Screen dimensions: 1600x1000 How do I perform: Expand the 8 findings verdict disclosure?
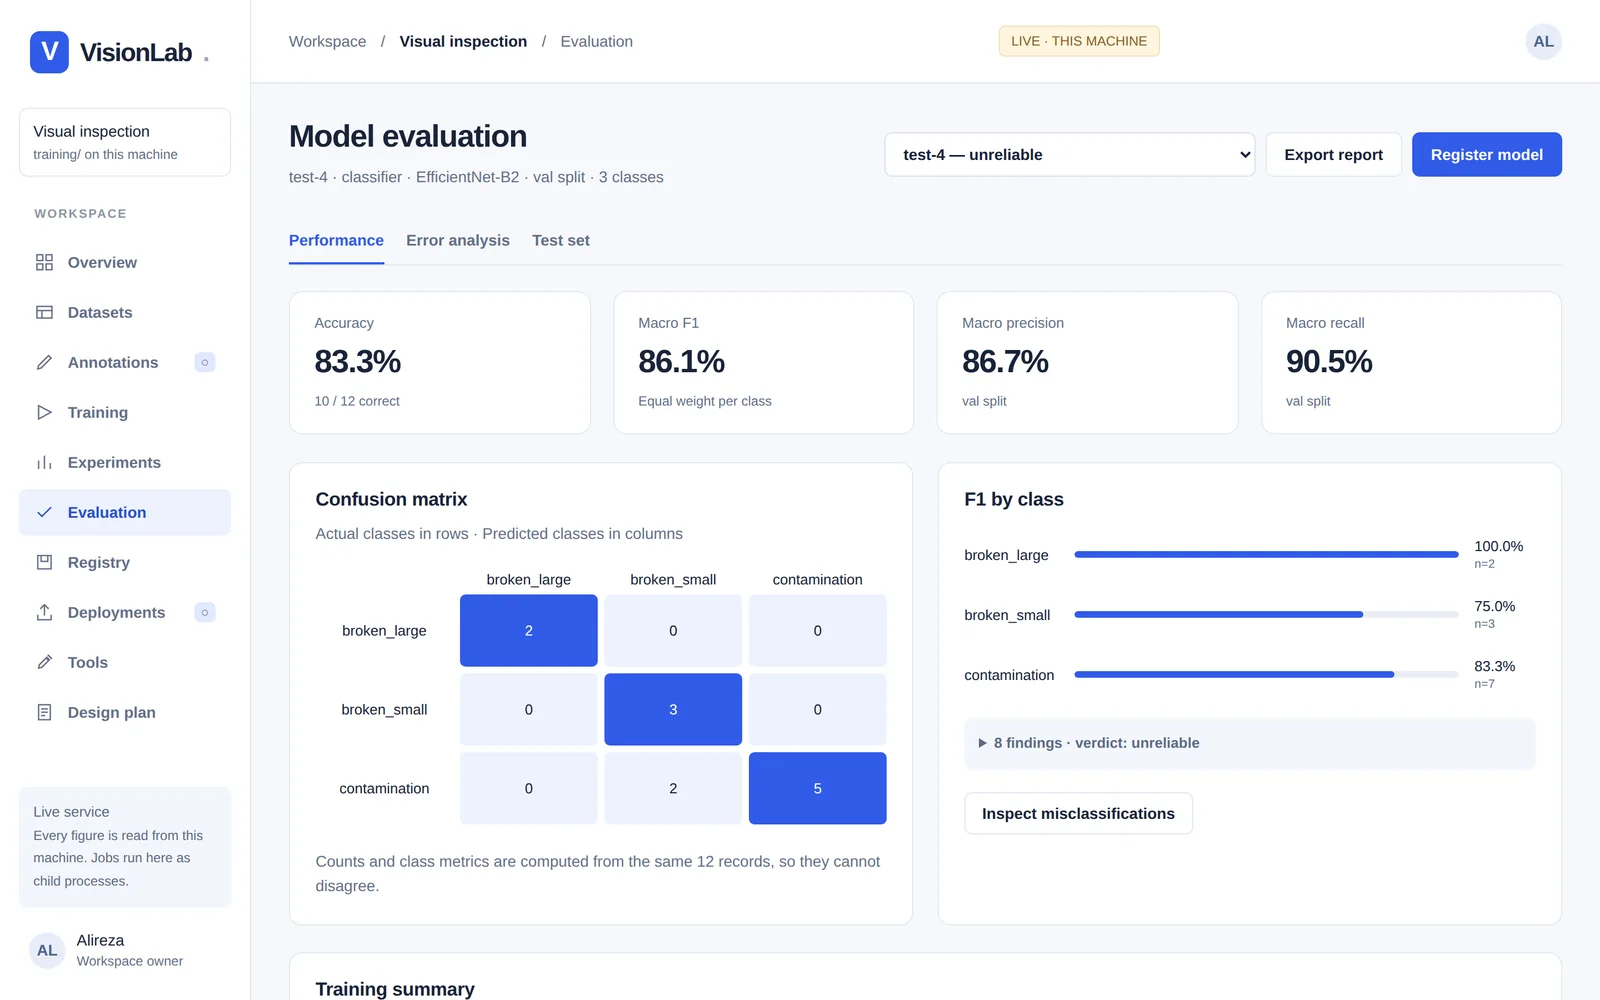tap(1249, 743)
